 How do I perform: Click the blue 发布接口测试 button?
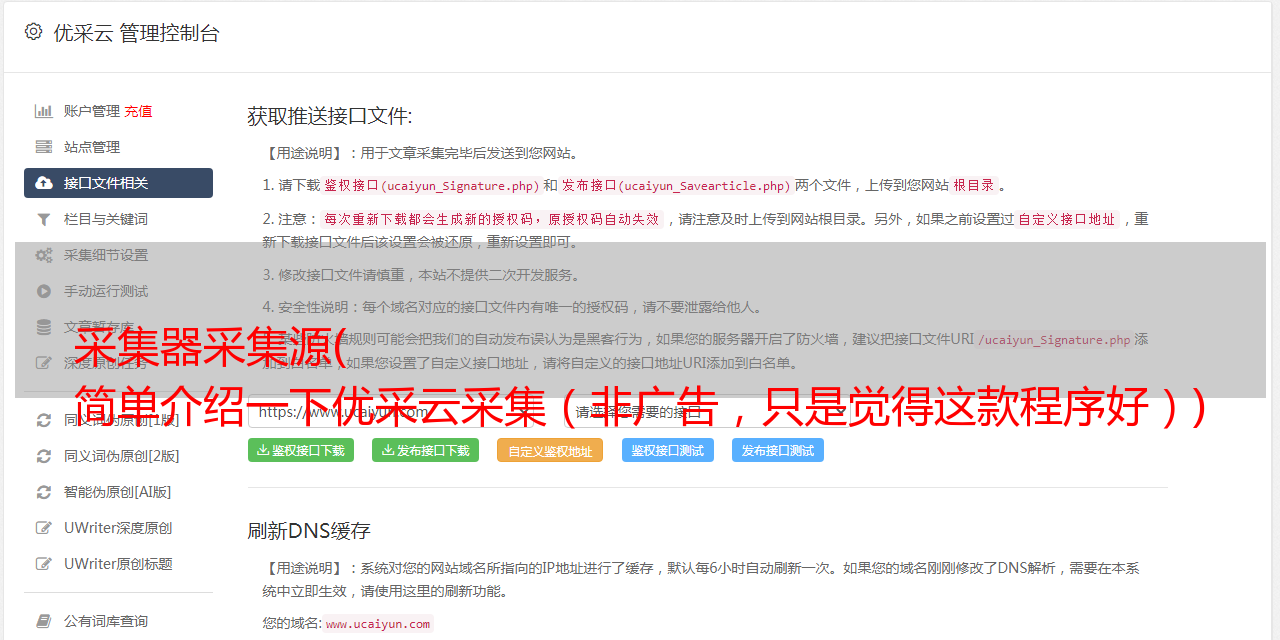[x=778, y=450]
